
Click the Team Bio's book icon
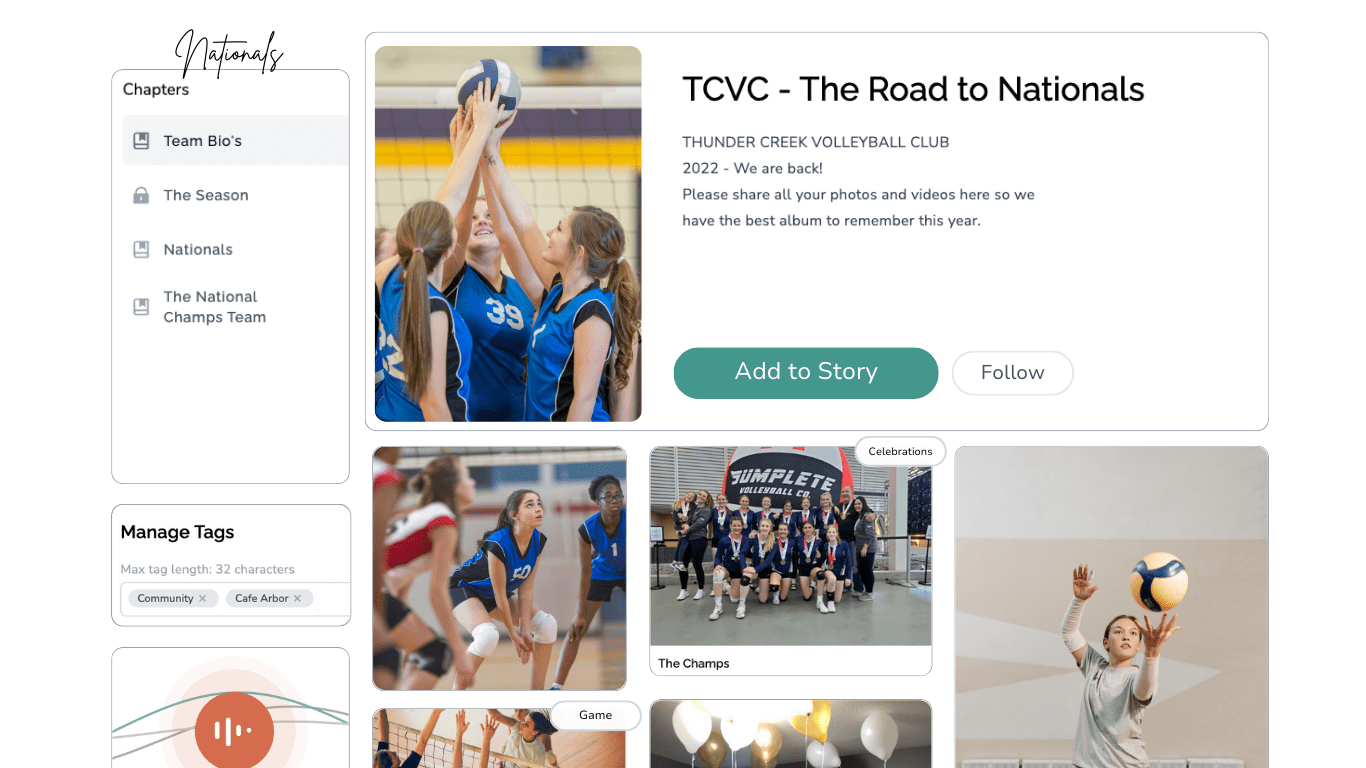point(142,141)
